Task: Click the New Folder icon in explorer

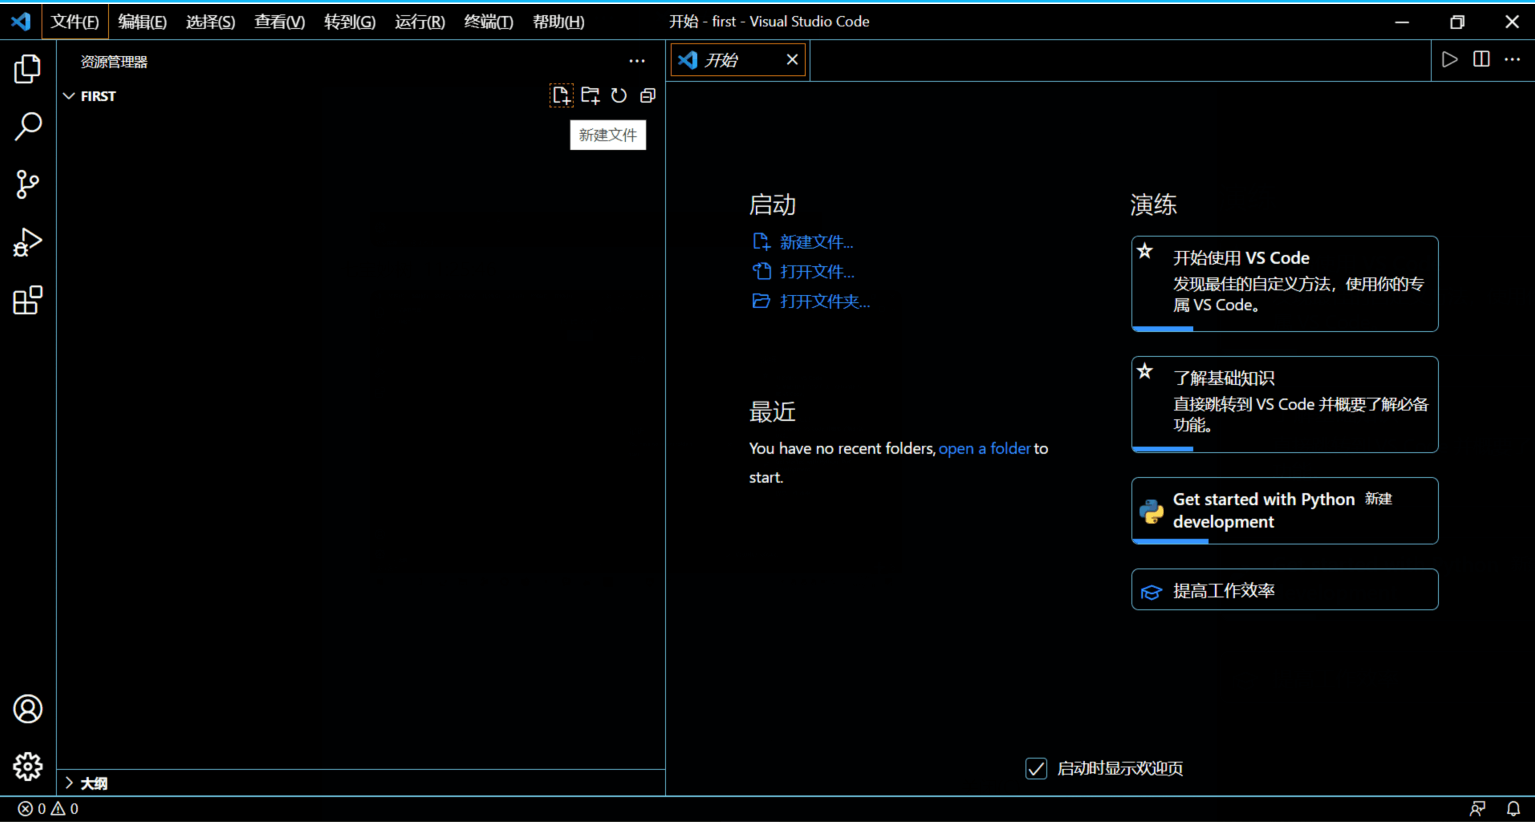Action: (x=591, y=96)
